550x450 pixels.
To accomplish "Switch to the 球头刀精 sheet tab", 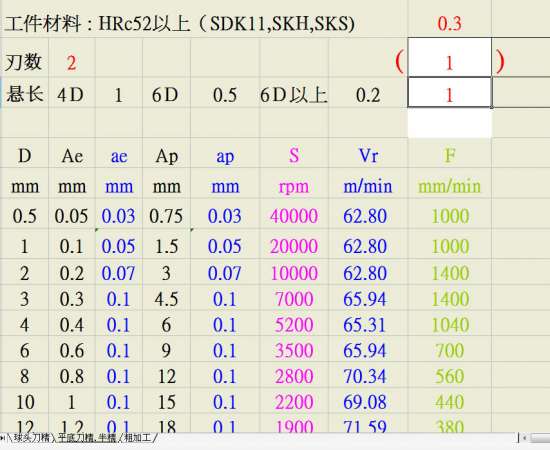I will [32, 438].
